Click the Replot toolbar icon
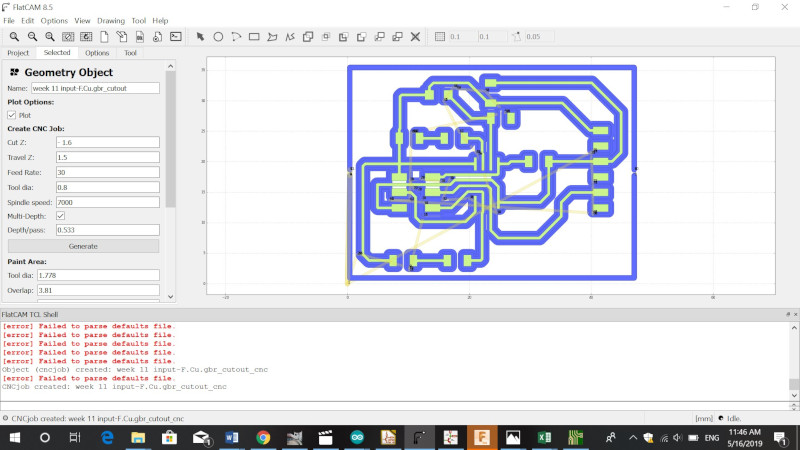This screenshot has width=800, height=450. [86, 37]
